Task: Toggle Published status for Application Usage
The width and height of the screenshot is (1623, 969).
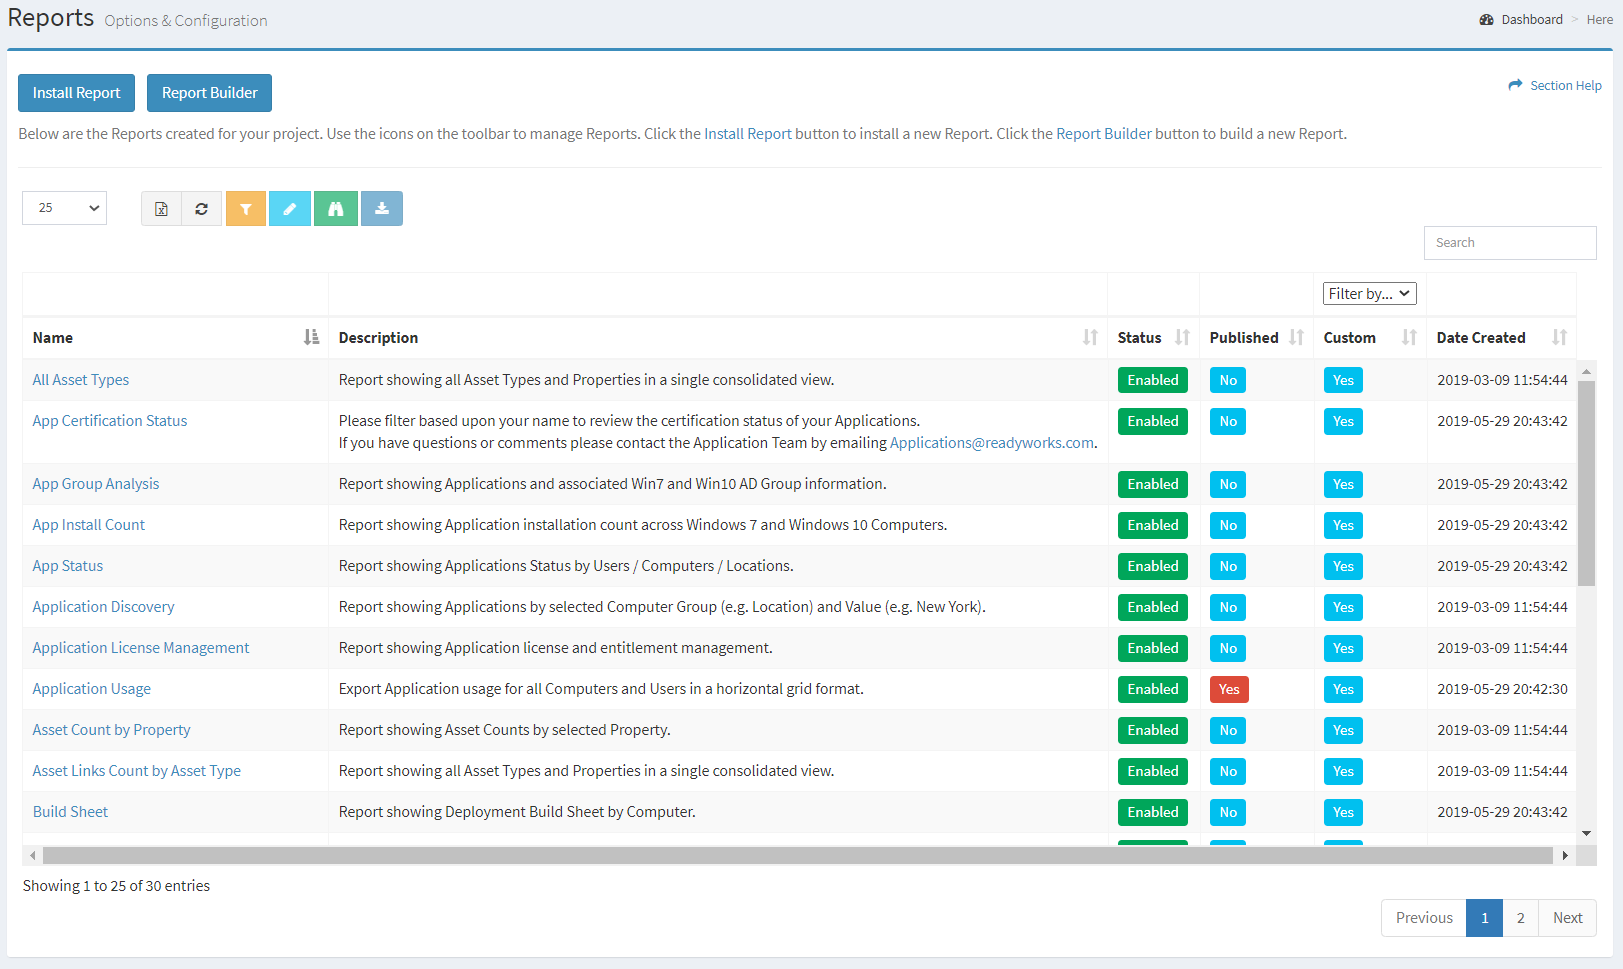Action: click(x=1228, y=689)
